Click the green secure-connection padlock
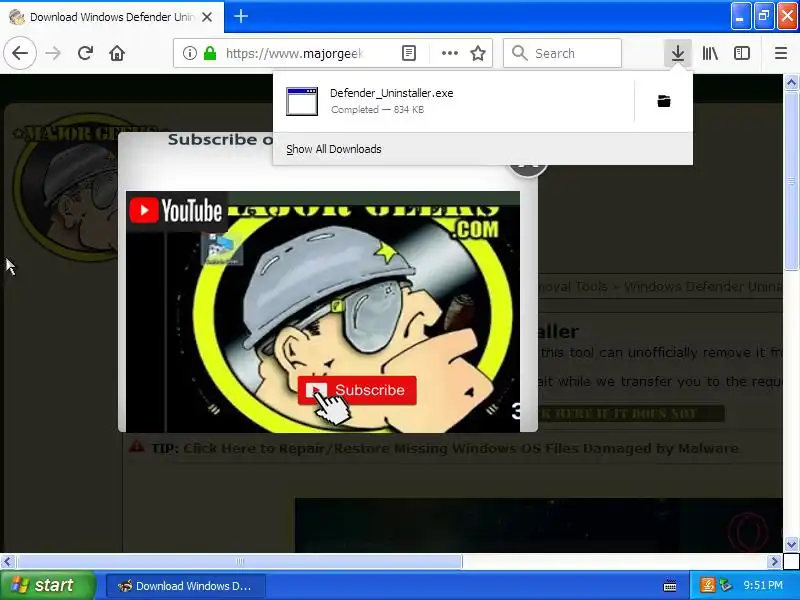The image size is (800, 600). click(x=210, y=53)
